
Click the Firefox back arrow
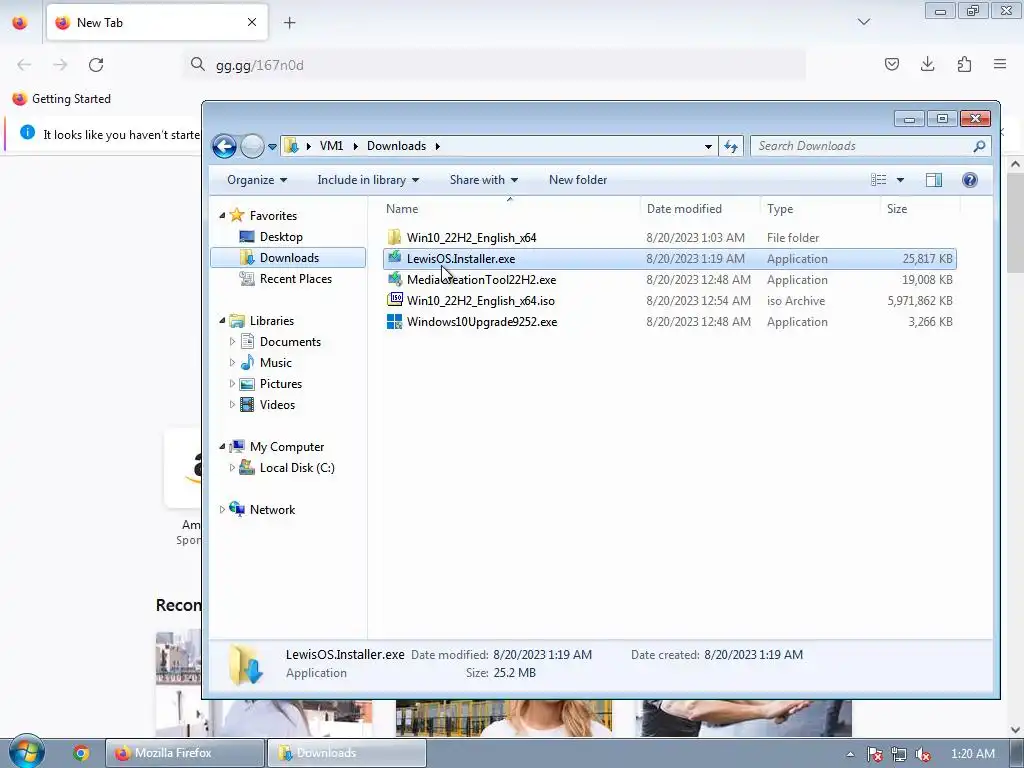24,65
